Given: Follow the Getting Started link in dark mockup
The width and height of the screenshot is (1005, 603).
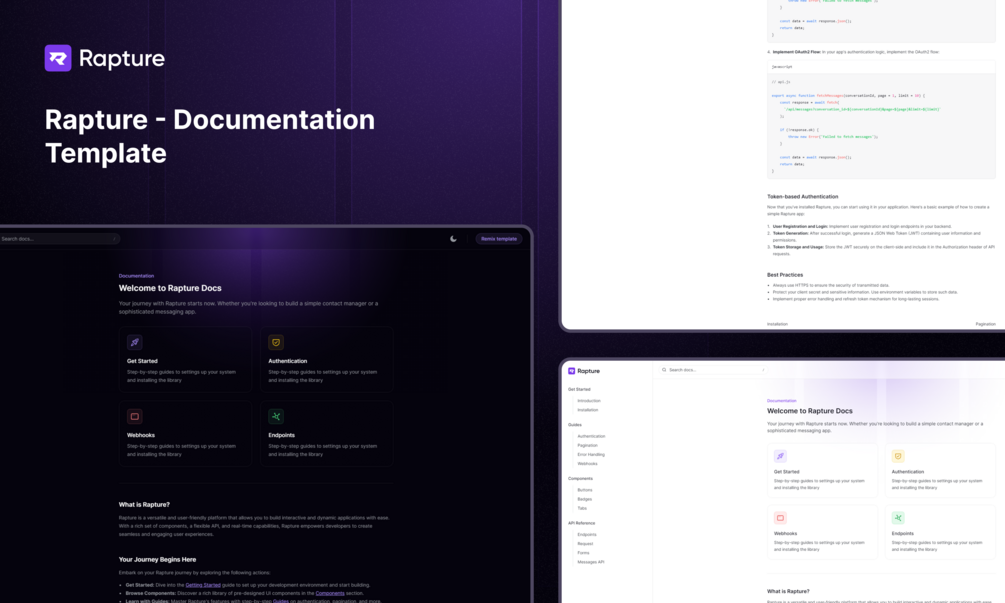Looking at the screenshot, I should pyautogui.click(x=203, y=585).
